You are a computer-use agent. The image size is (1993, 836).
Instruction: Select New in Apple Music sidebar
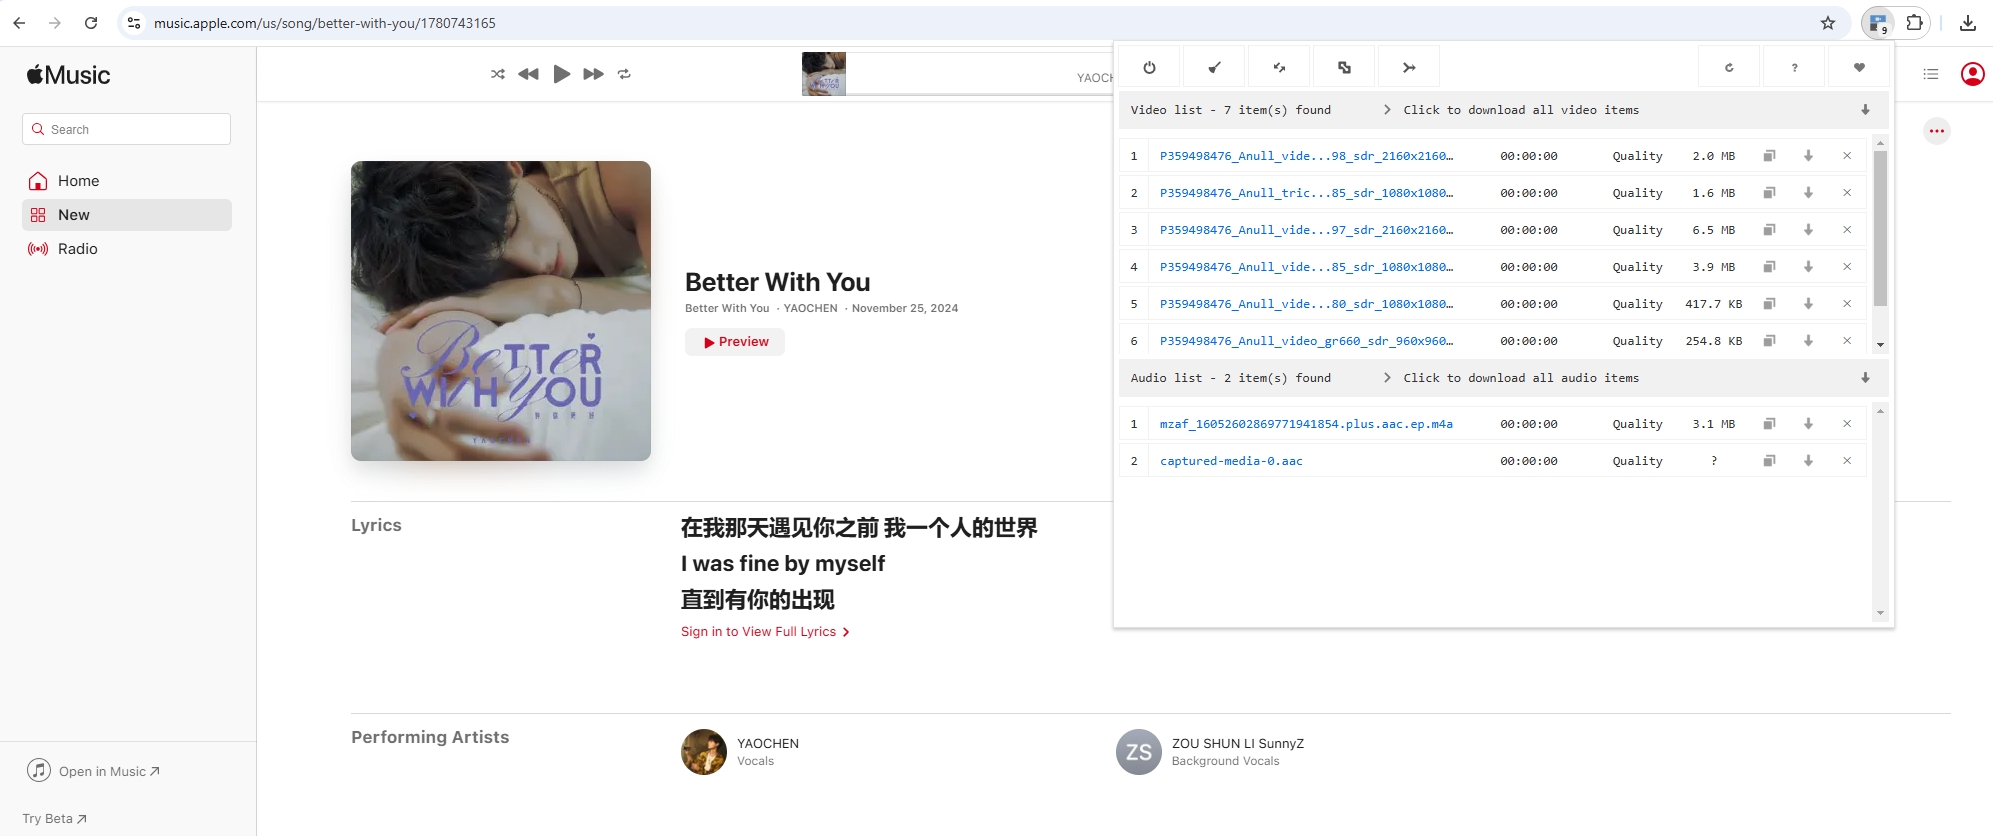[x=127, y=215]
